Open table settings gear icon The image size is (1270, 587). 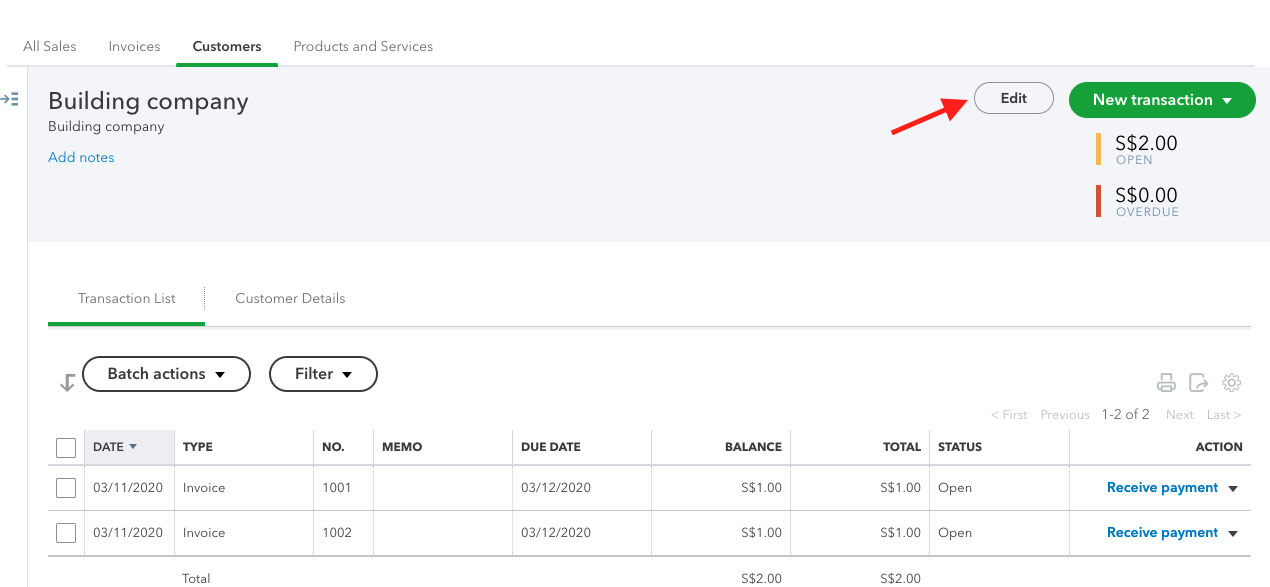1232,382
